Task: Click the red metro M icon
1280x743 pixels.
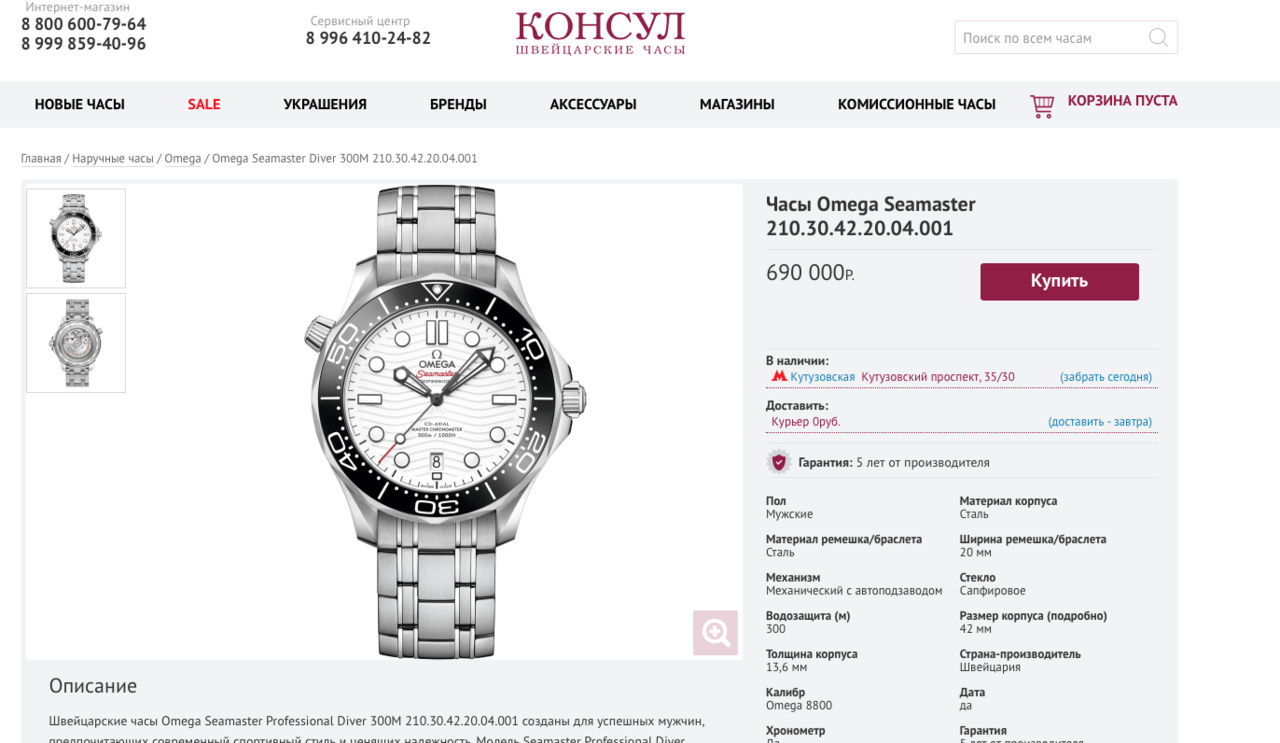Action: pos(779,377)
